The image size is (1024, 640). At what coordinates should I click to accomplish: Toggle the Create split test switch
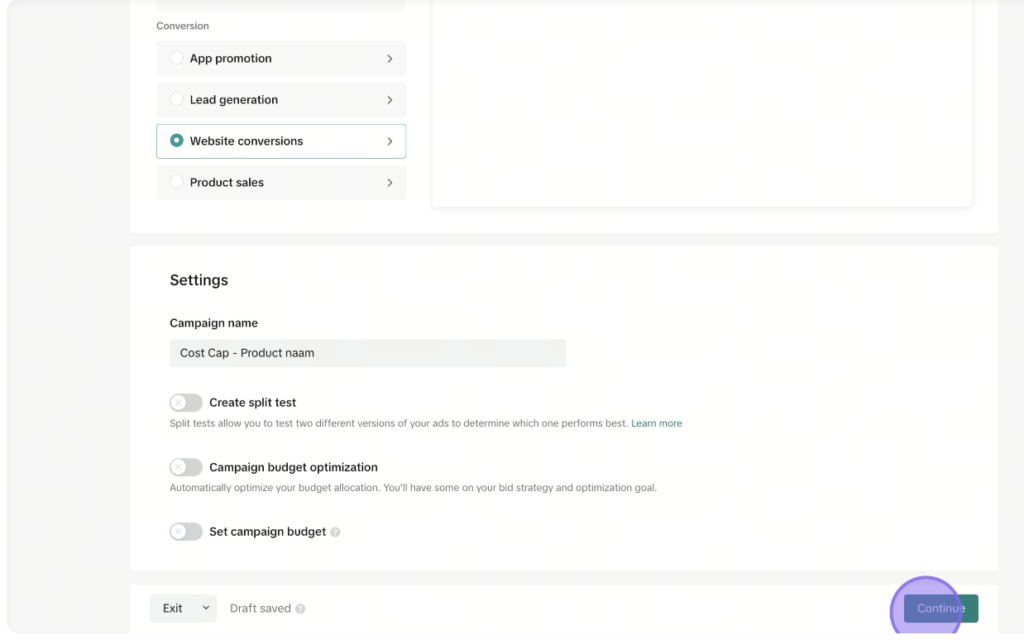[186, 403]
